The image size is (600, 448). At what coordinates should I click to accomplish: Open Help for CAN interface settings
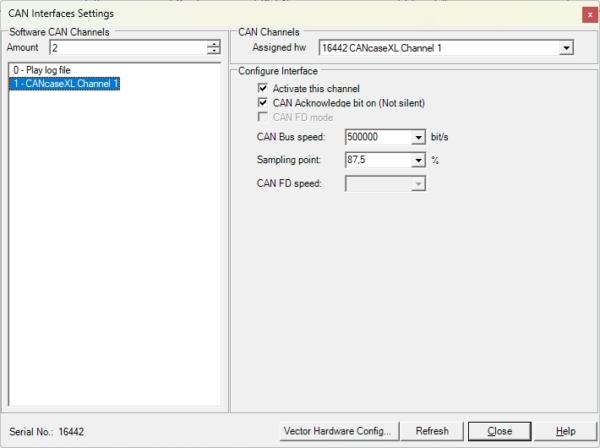pos(565,431)
